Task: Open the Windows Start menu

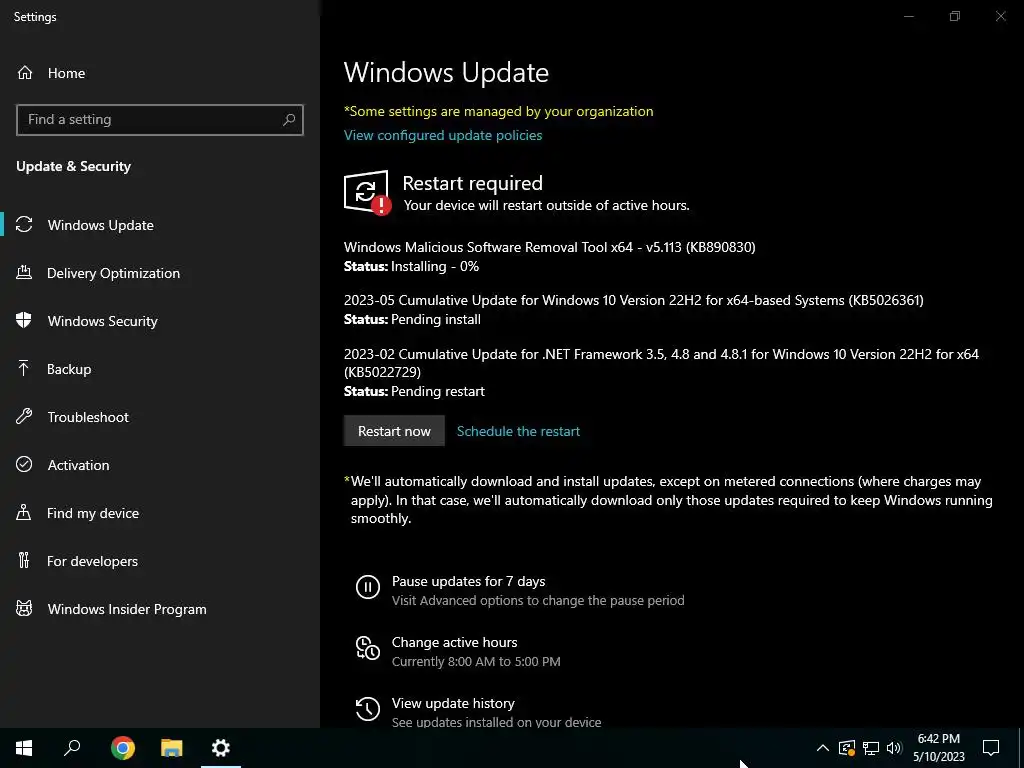Action: (24, 748)
